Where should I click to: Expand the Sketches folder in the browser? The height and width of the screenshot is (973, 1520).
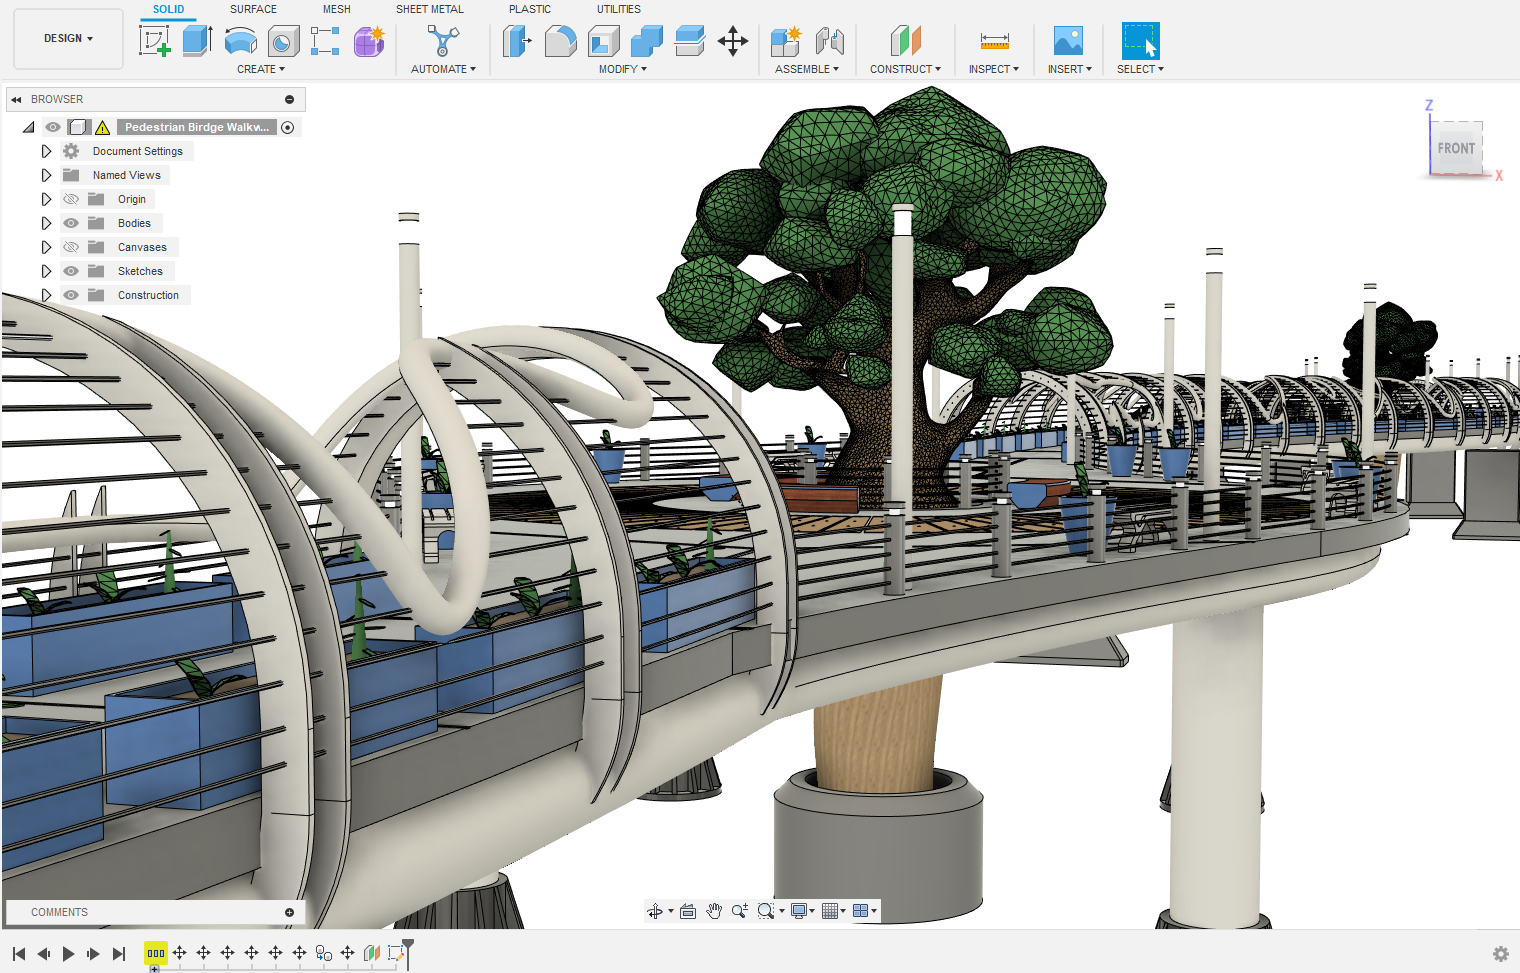point(46,270)
